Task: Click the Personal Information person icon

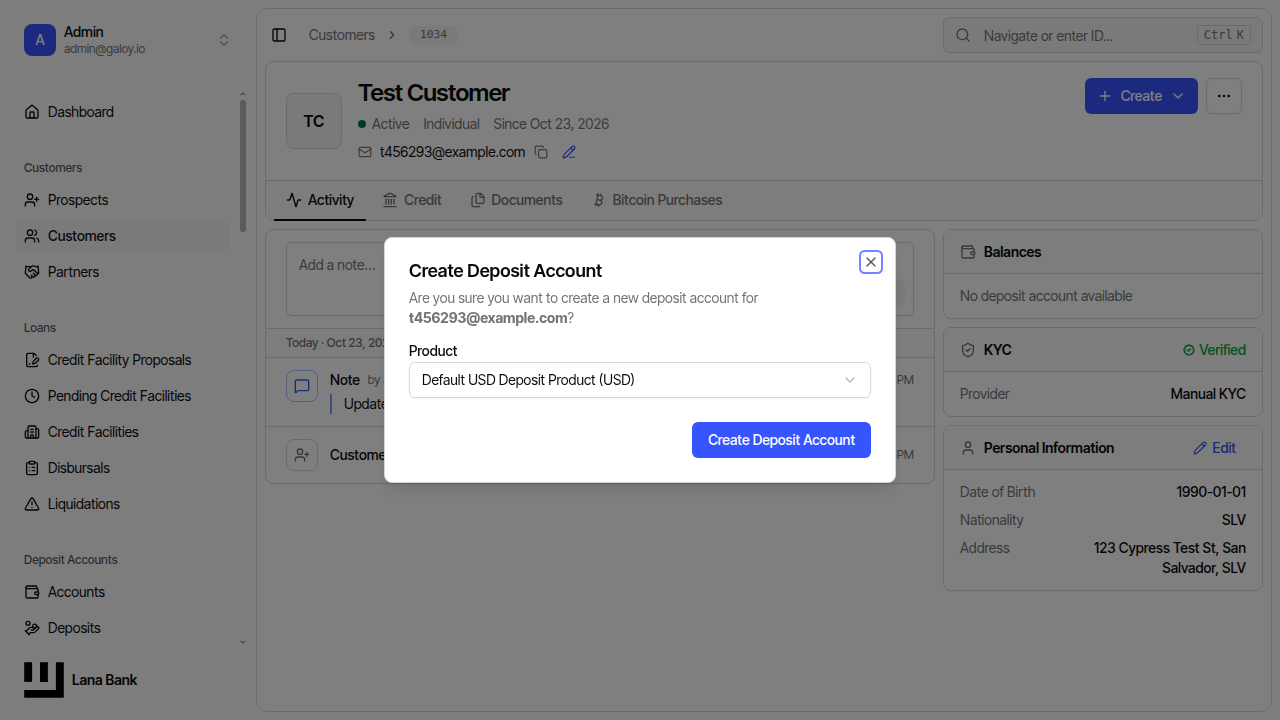Action: [967, 448]
